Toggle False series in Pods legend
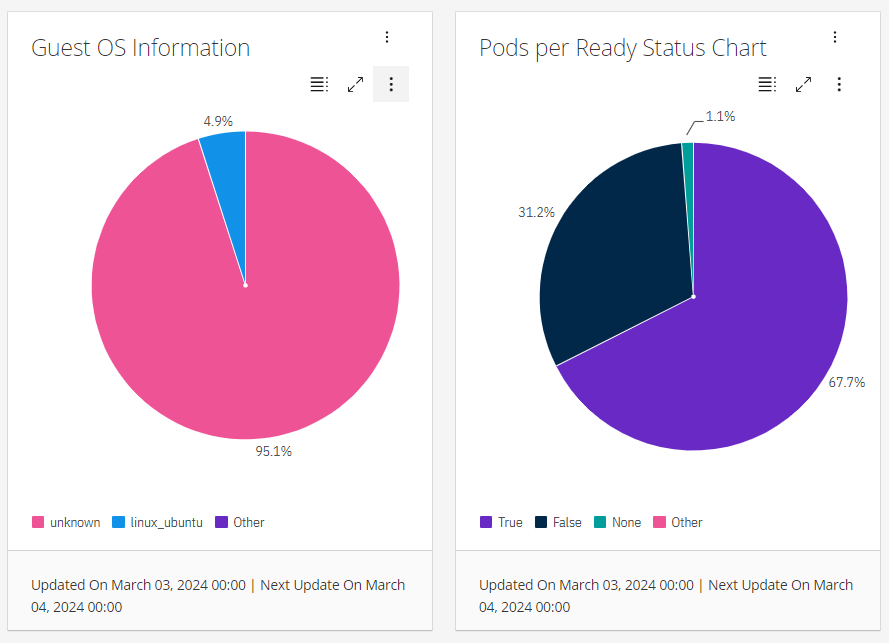Image resolution: width=889 pixels, height=643 pixels. (x=558, y=522)
